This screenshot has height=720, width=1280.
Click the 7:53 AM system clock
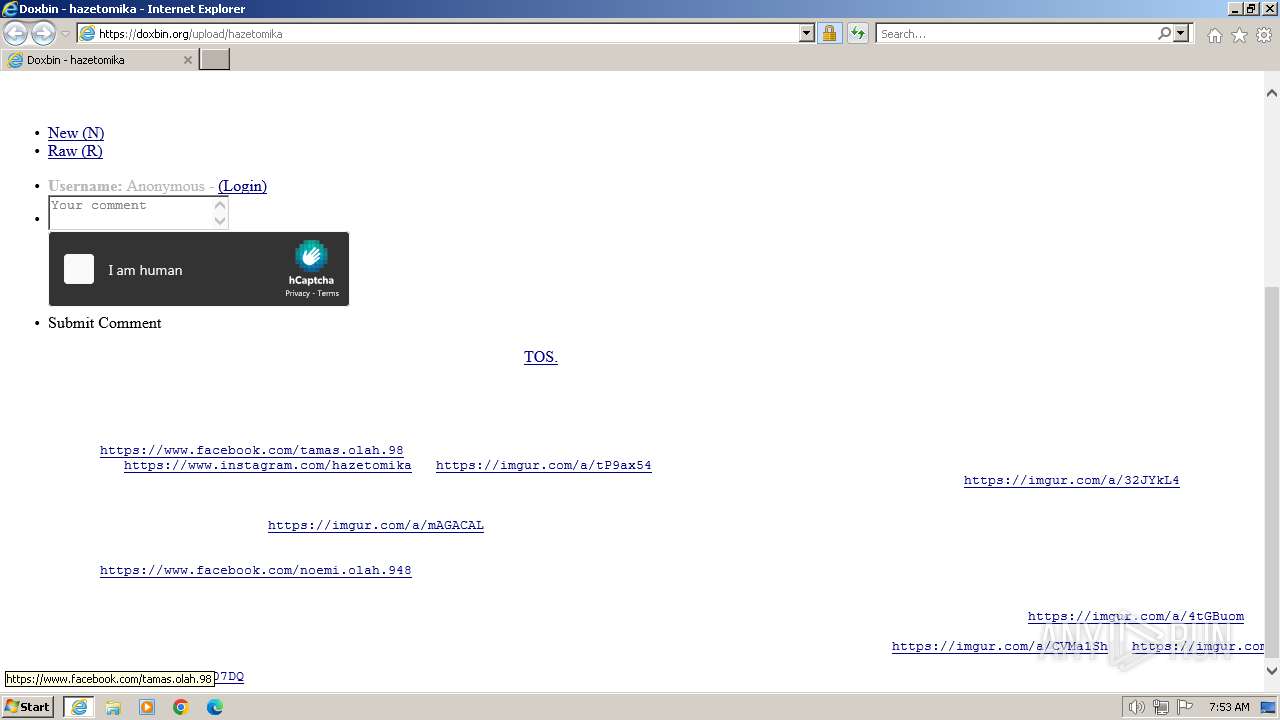point(1228,707)
